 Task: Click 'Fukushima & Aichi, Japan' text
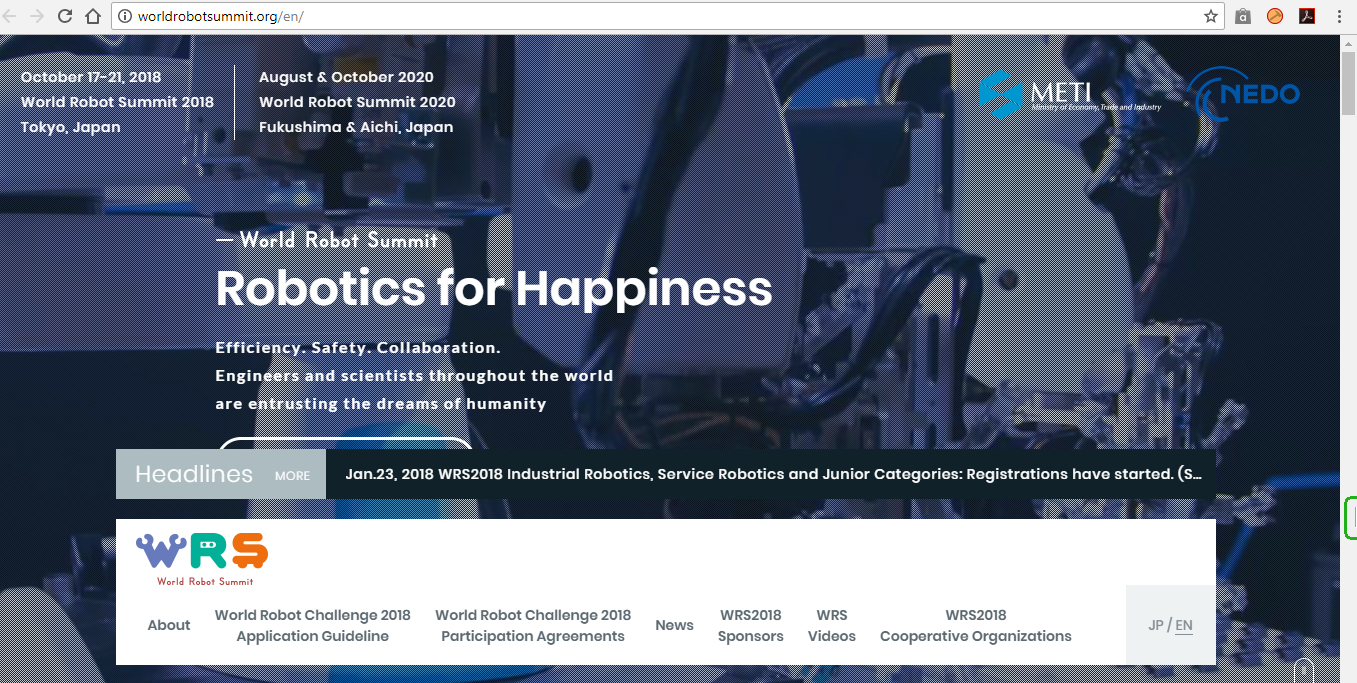[356, 127]
